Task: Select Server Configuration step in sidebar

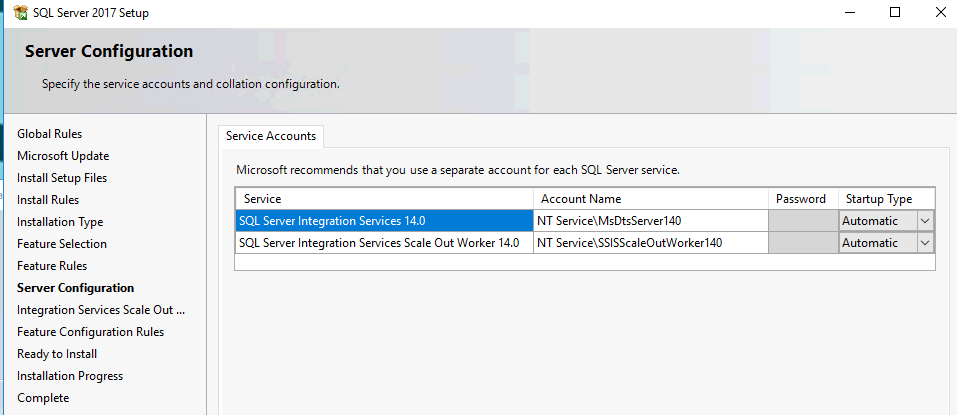Action: click(x=76, y=287)
